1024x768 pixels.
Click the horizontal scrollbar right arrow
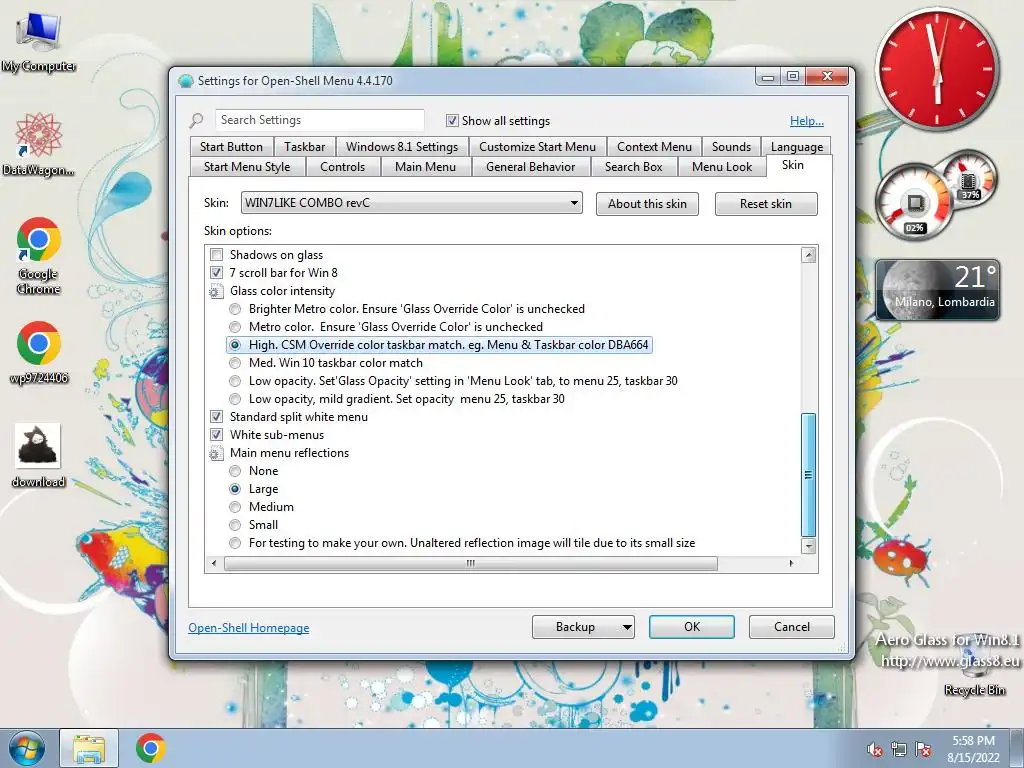point(792,563)
